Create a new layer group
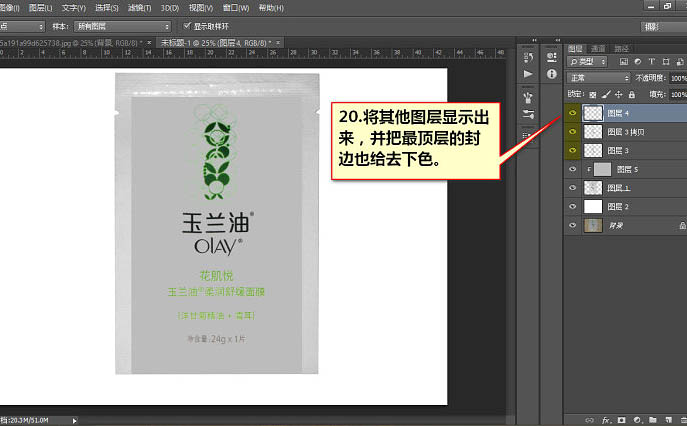The image size is (687, 426). point(653,420)
